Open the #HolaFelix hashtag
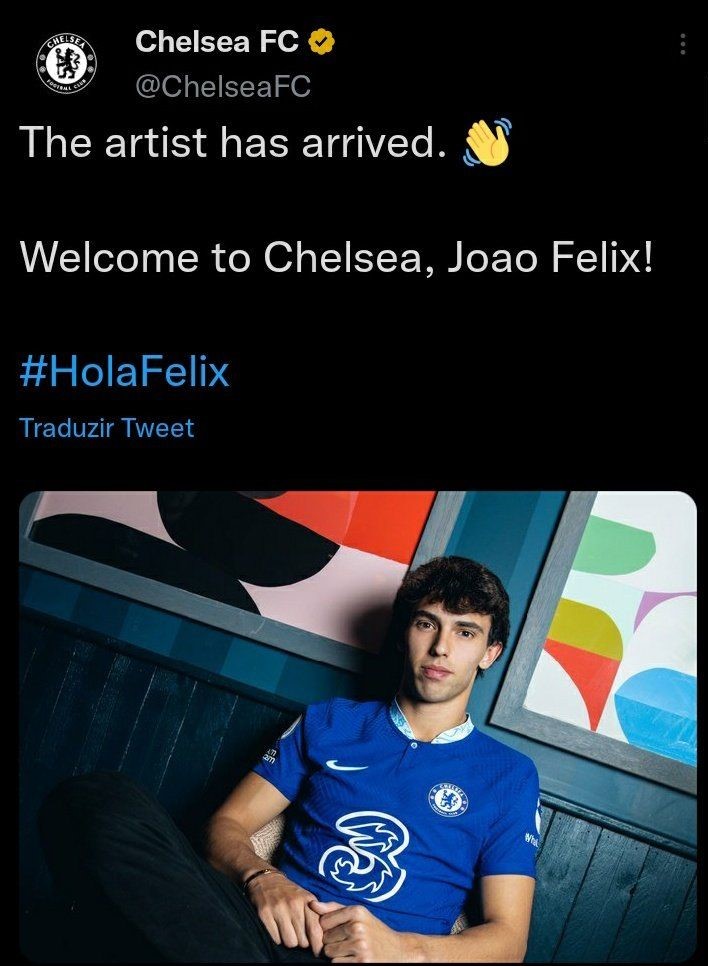 click(x=124, y=373)
